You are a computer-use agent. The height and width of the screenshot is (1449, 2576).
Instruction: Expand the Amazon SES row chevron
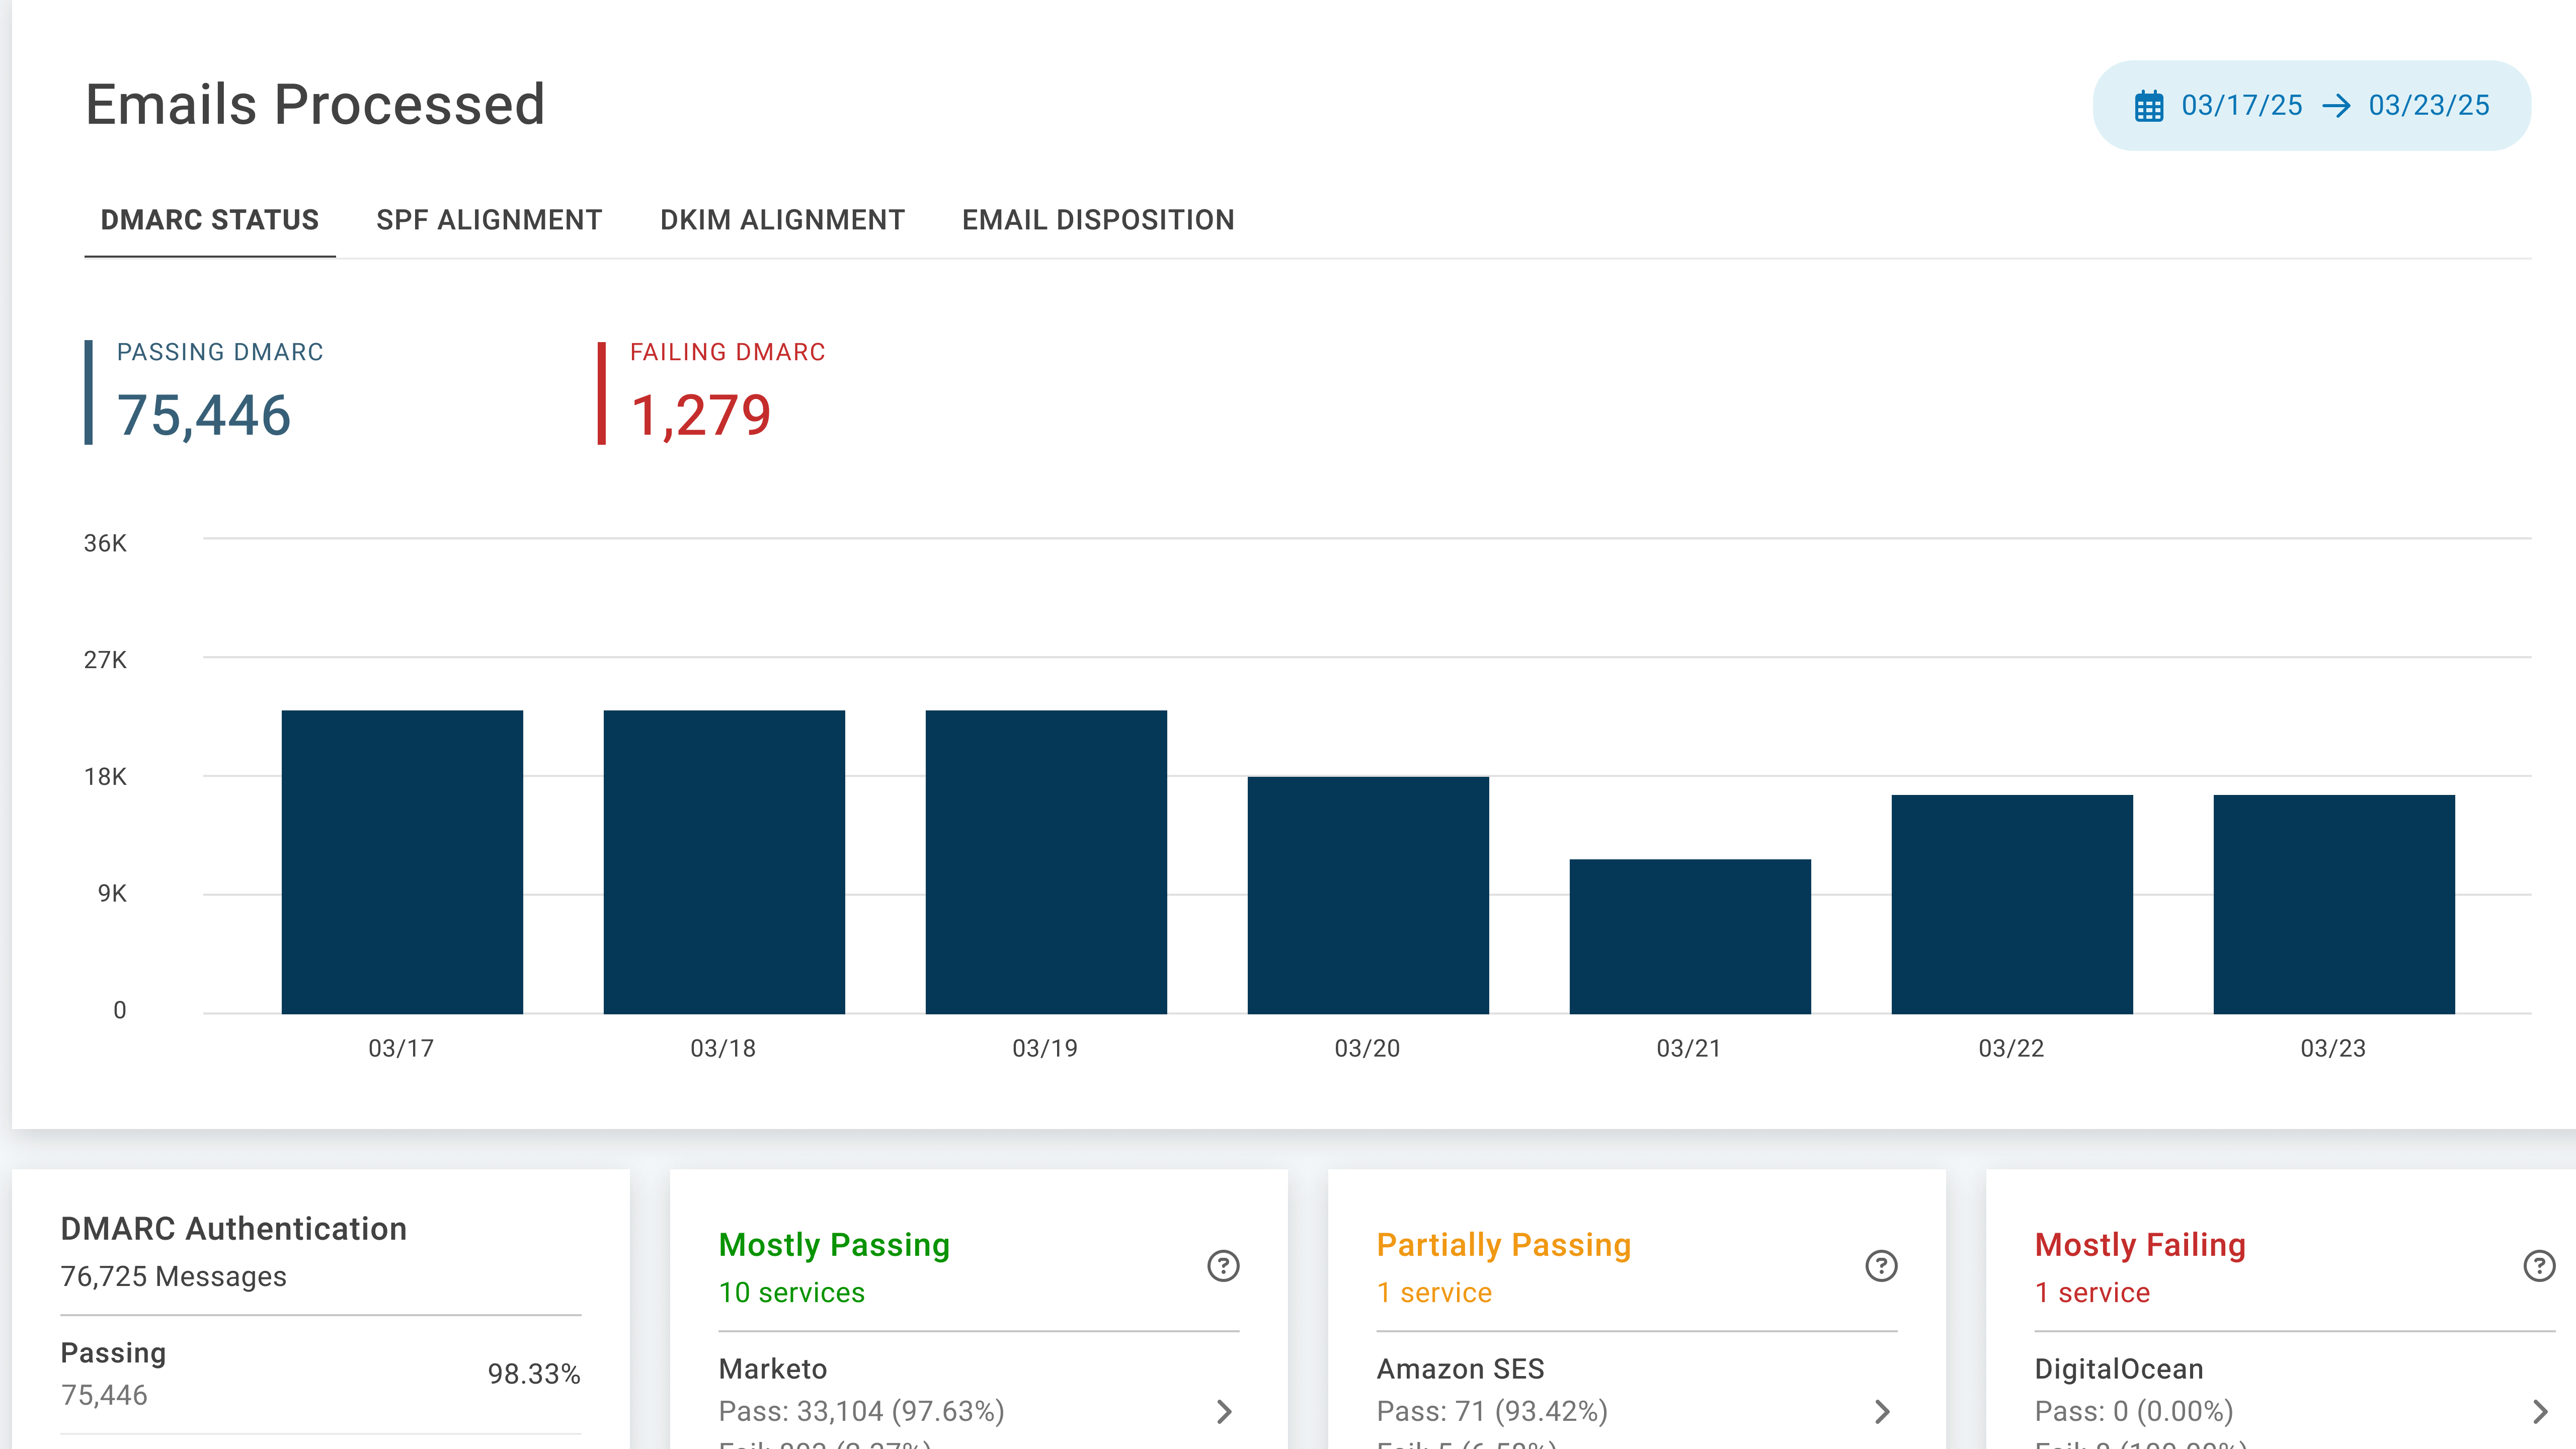click(1882, 1411)
